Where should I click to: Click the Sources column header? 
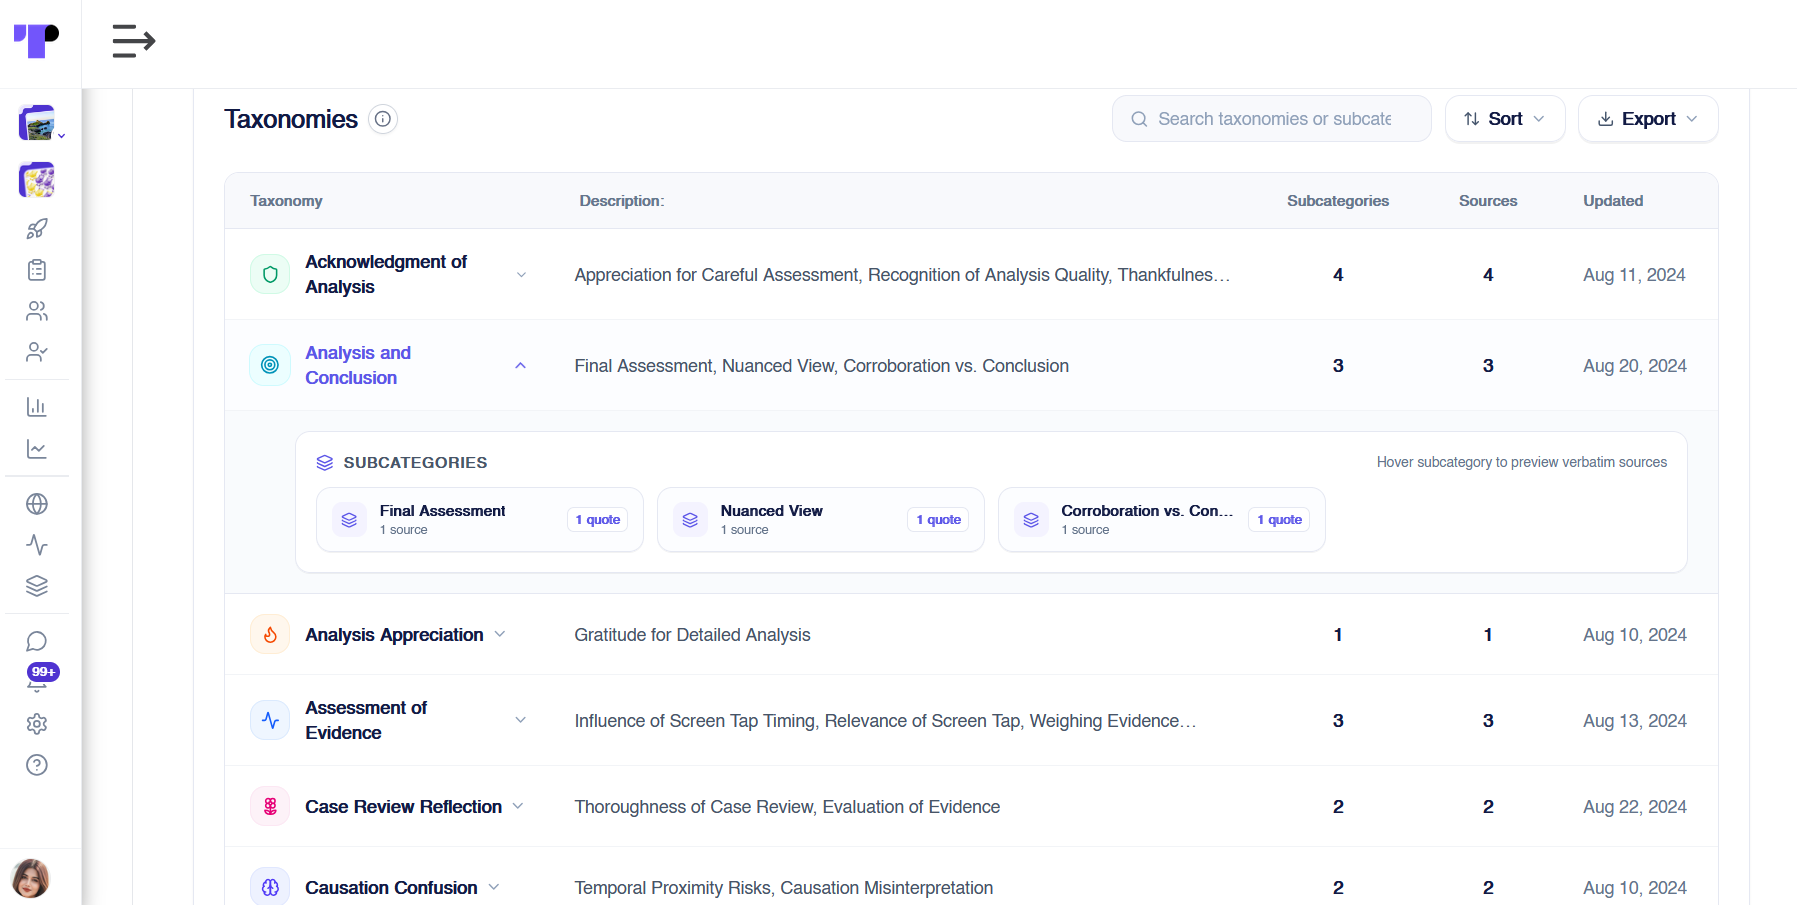point(1488,201)
